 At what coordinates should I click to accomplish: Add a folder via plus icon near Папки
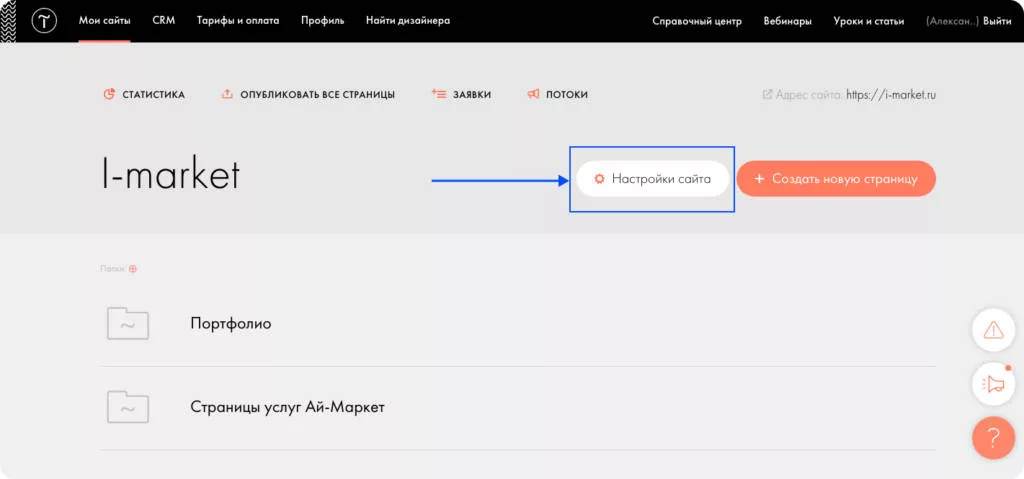pos(133,269)
